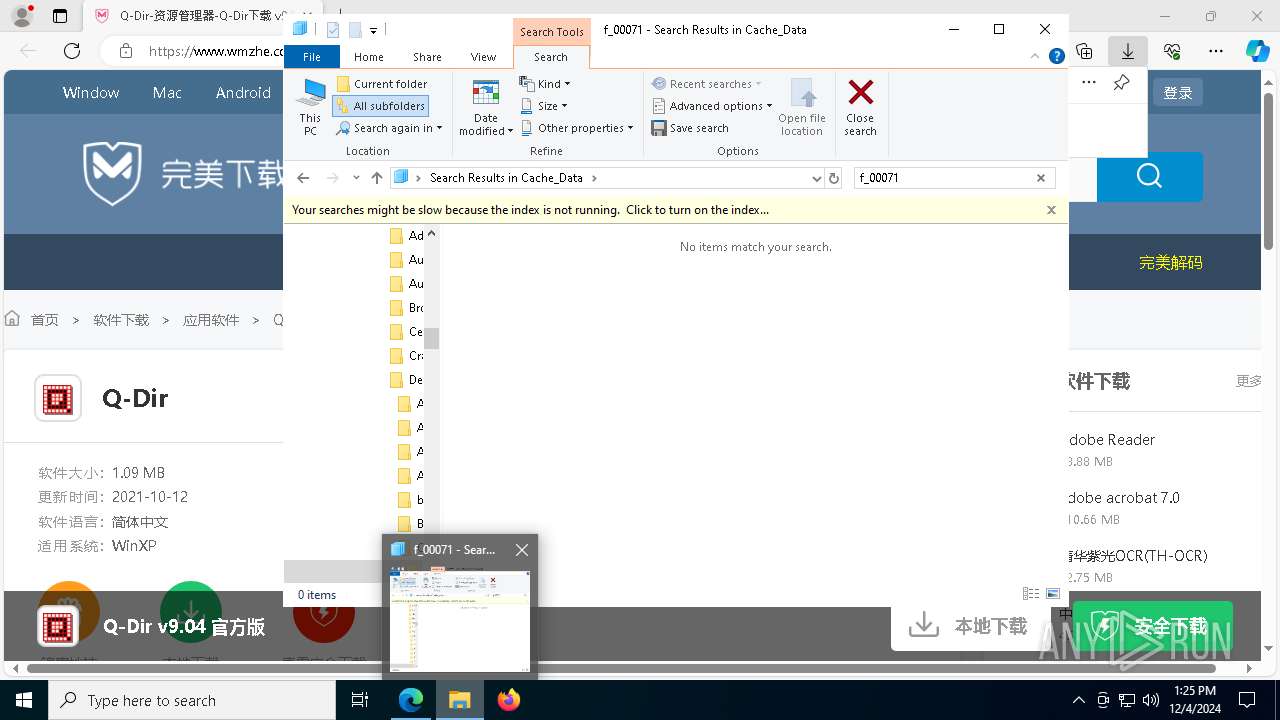Click Edge downloads toolbar icon
The image size is (1280, 720).
tap(1128, 50)
